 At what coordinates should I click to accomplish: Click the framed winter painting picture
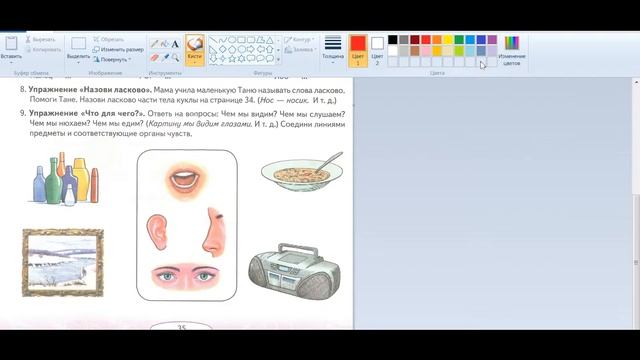coord(63,262)
